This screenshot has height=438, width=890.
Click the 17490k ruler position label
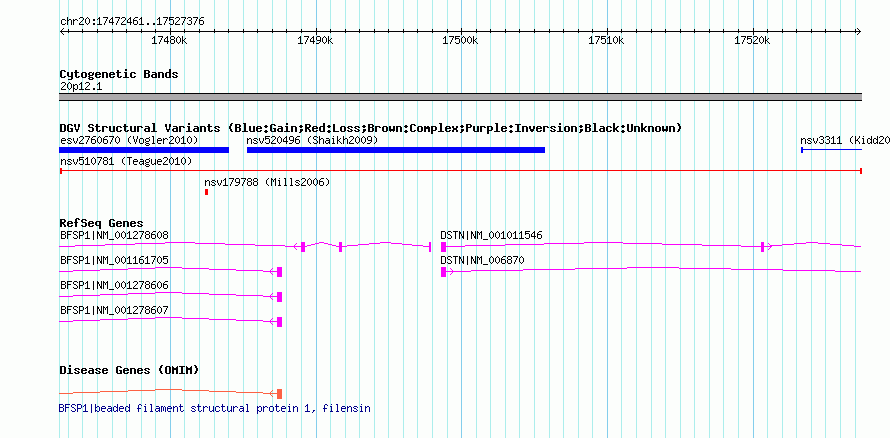coord(316,41)
